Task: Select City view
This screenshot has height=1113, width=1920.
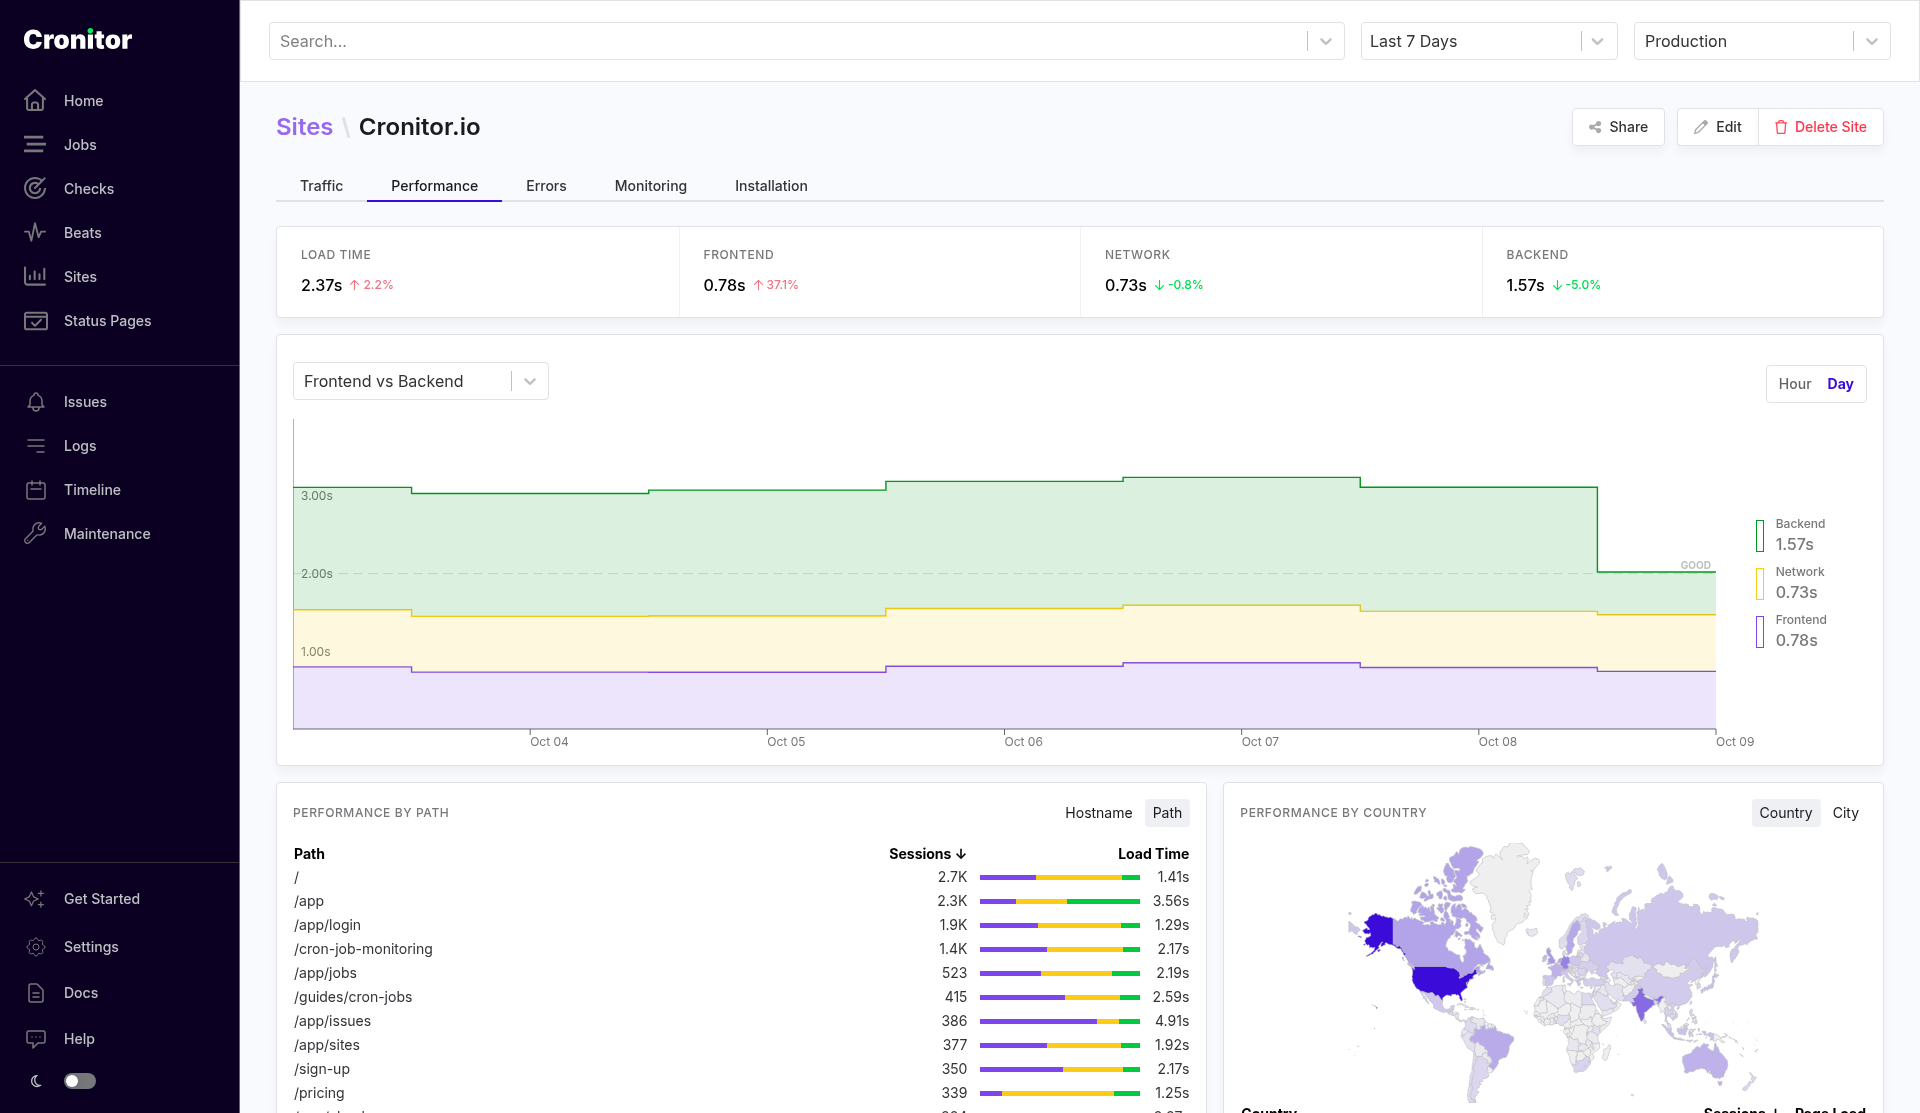Action: [x=1846, y=813]
